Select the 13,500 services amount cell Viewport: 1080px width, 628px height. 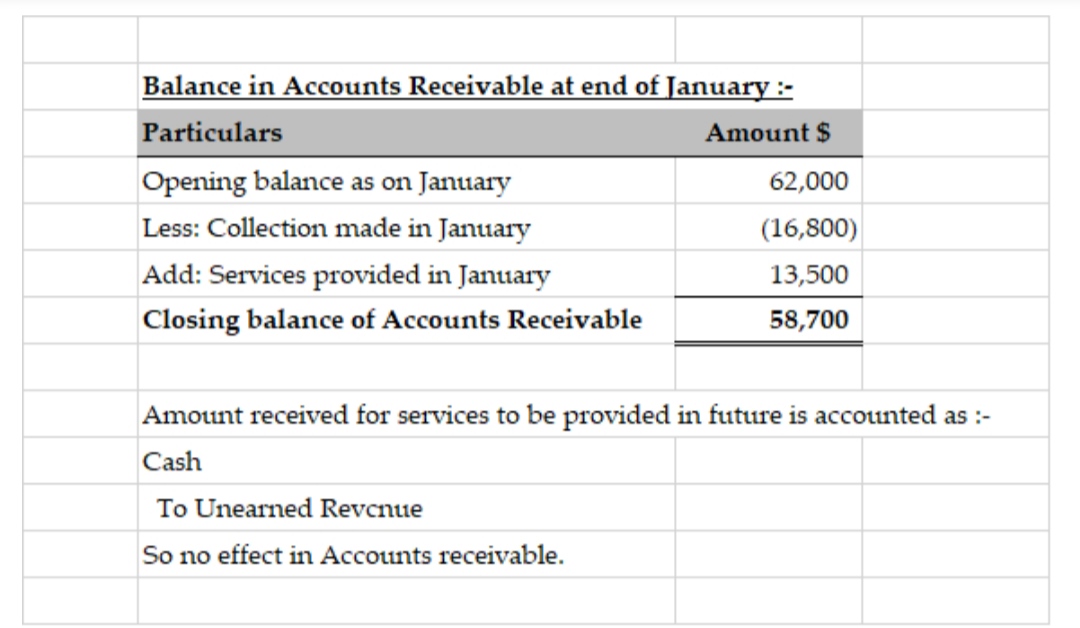click(x=809, y=274)
